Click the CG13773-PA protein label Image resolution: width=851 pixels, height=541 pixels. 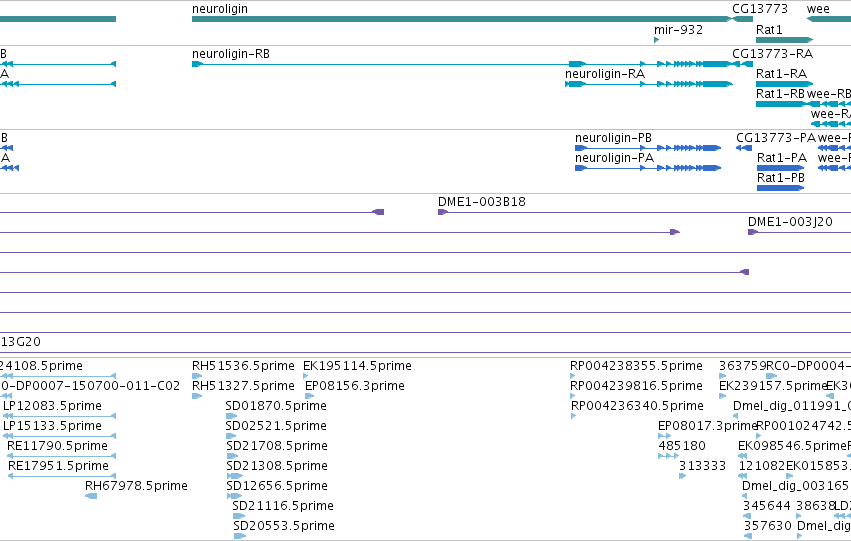776,138
